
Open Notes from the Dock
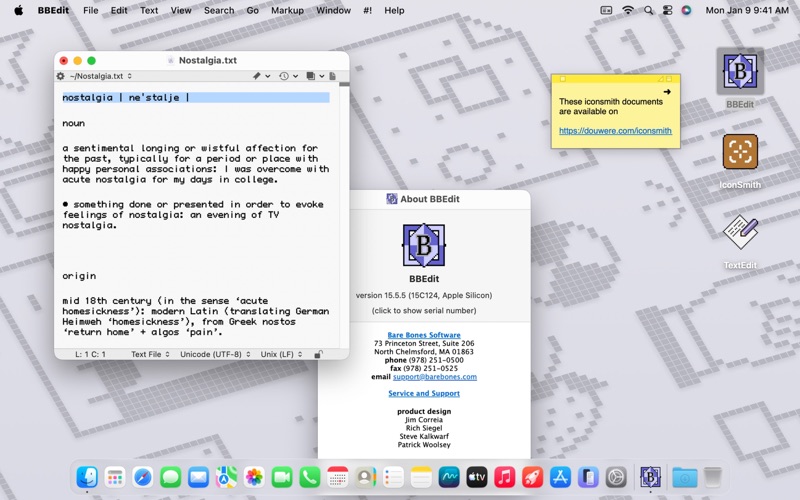[421, 478]
